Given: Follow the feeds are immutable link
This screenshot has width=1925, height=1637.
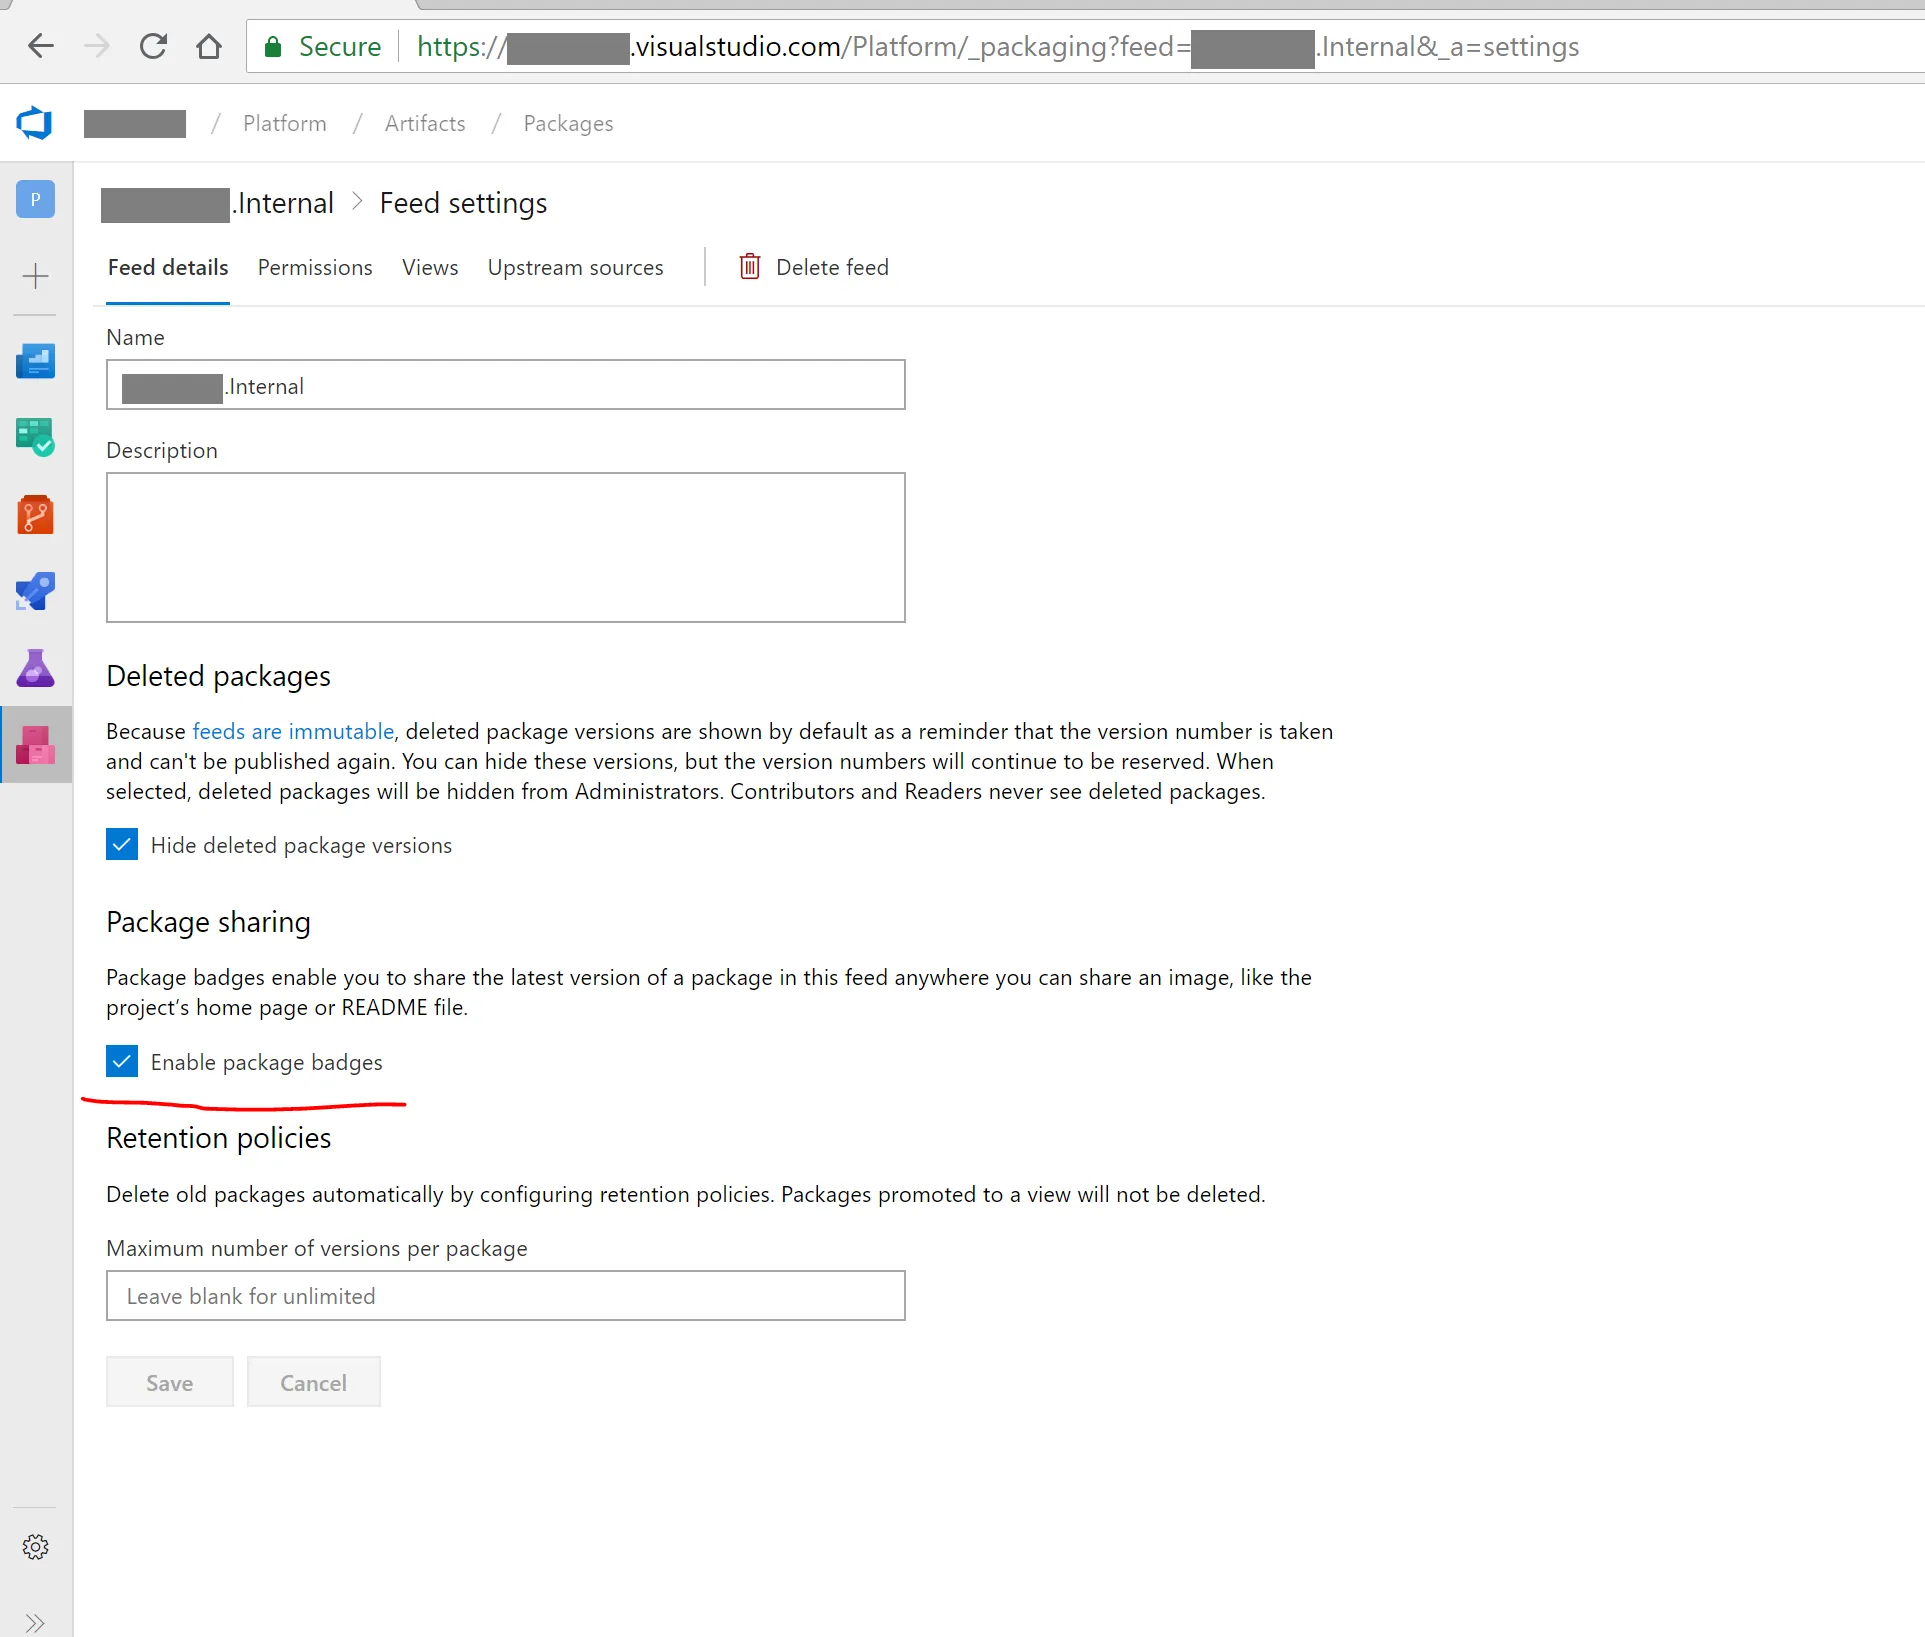Looking at the screenshot, I should click(x=293, y=731).
